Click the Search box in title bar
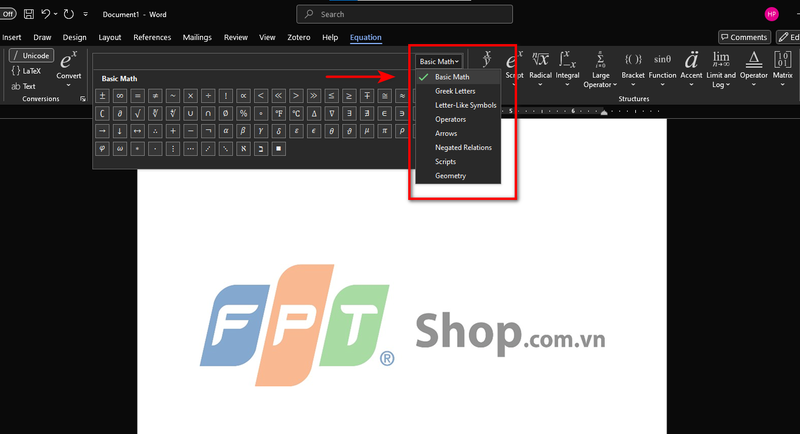 coord(405,14)
